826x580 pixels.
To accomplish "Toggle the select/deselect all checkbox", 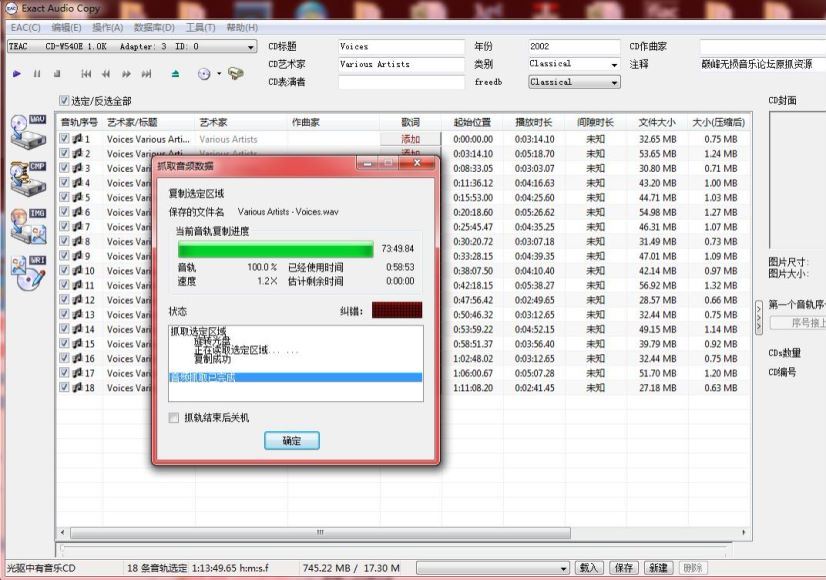I will [64, 100].
